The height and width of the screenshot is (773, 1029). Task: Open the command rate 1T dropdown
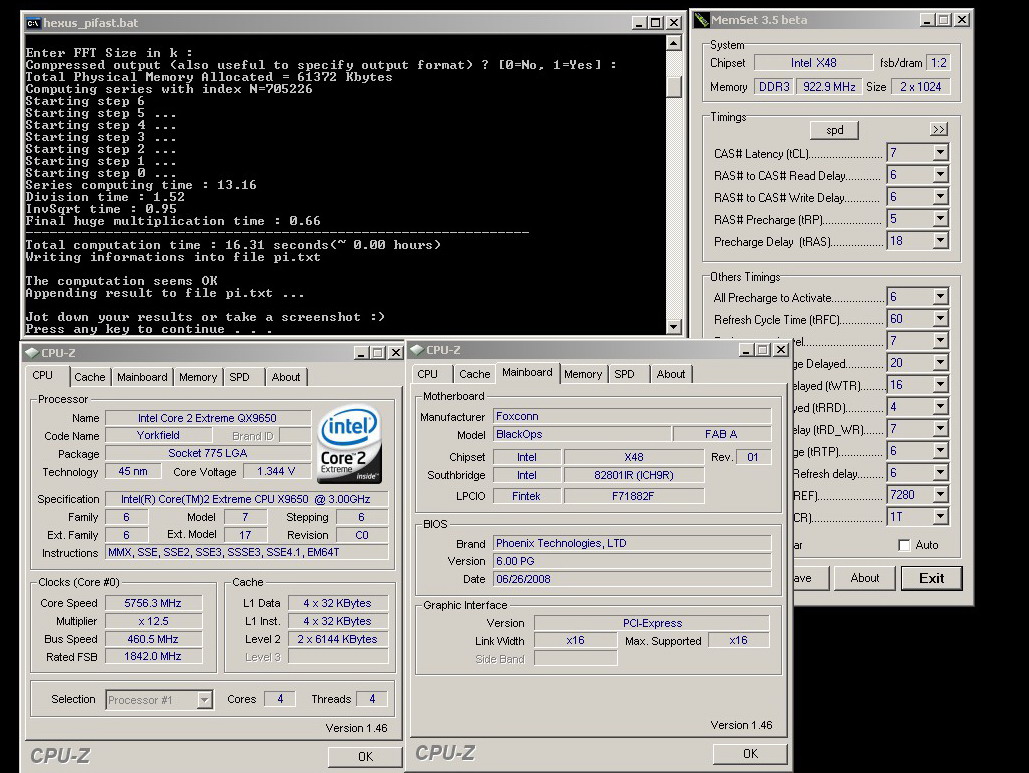coord(940,517)
